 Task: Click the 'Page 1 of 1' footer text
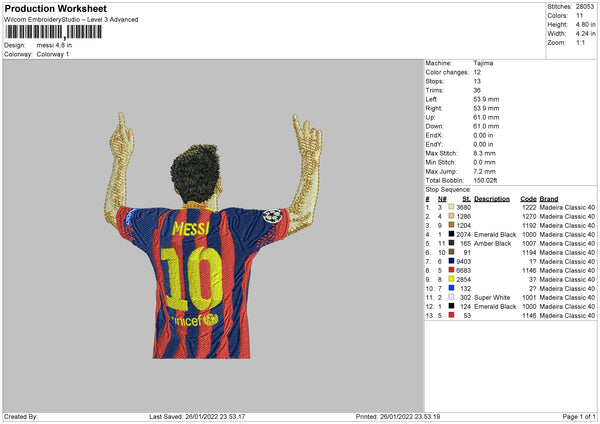pos(579,416)
